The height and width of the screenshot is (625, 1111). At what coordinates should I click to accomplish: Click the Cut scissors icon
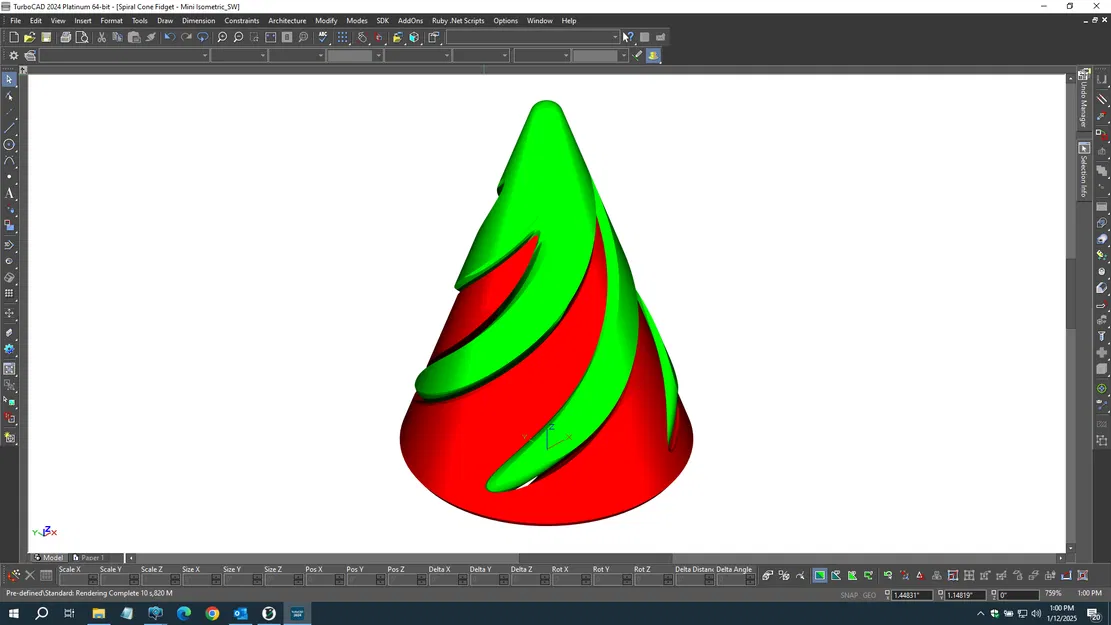point(101,37)
